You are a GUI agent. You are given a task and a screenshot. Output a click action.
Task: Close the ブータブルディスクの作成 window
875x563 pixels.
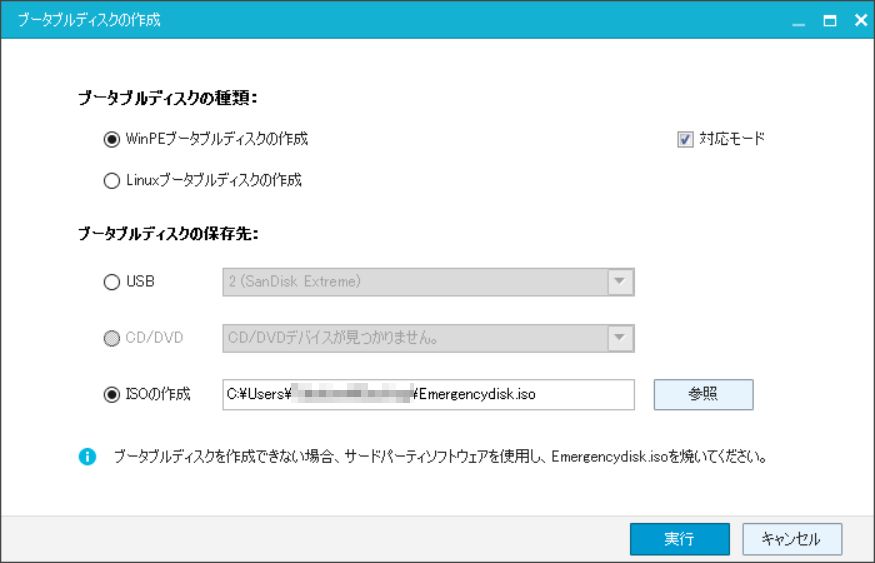coord(861,21)
